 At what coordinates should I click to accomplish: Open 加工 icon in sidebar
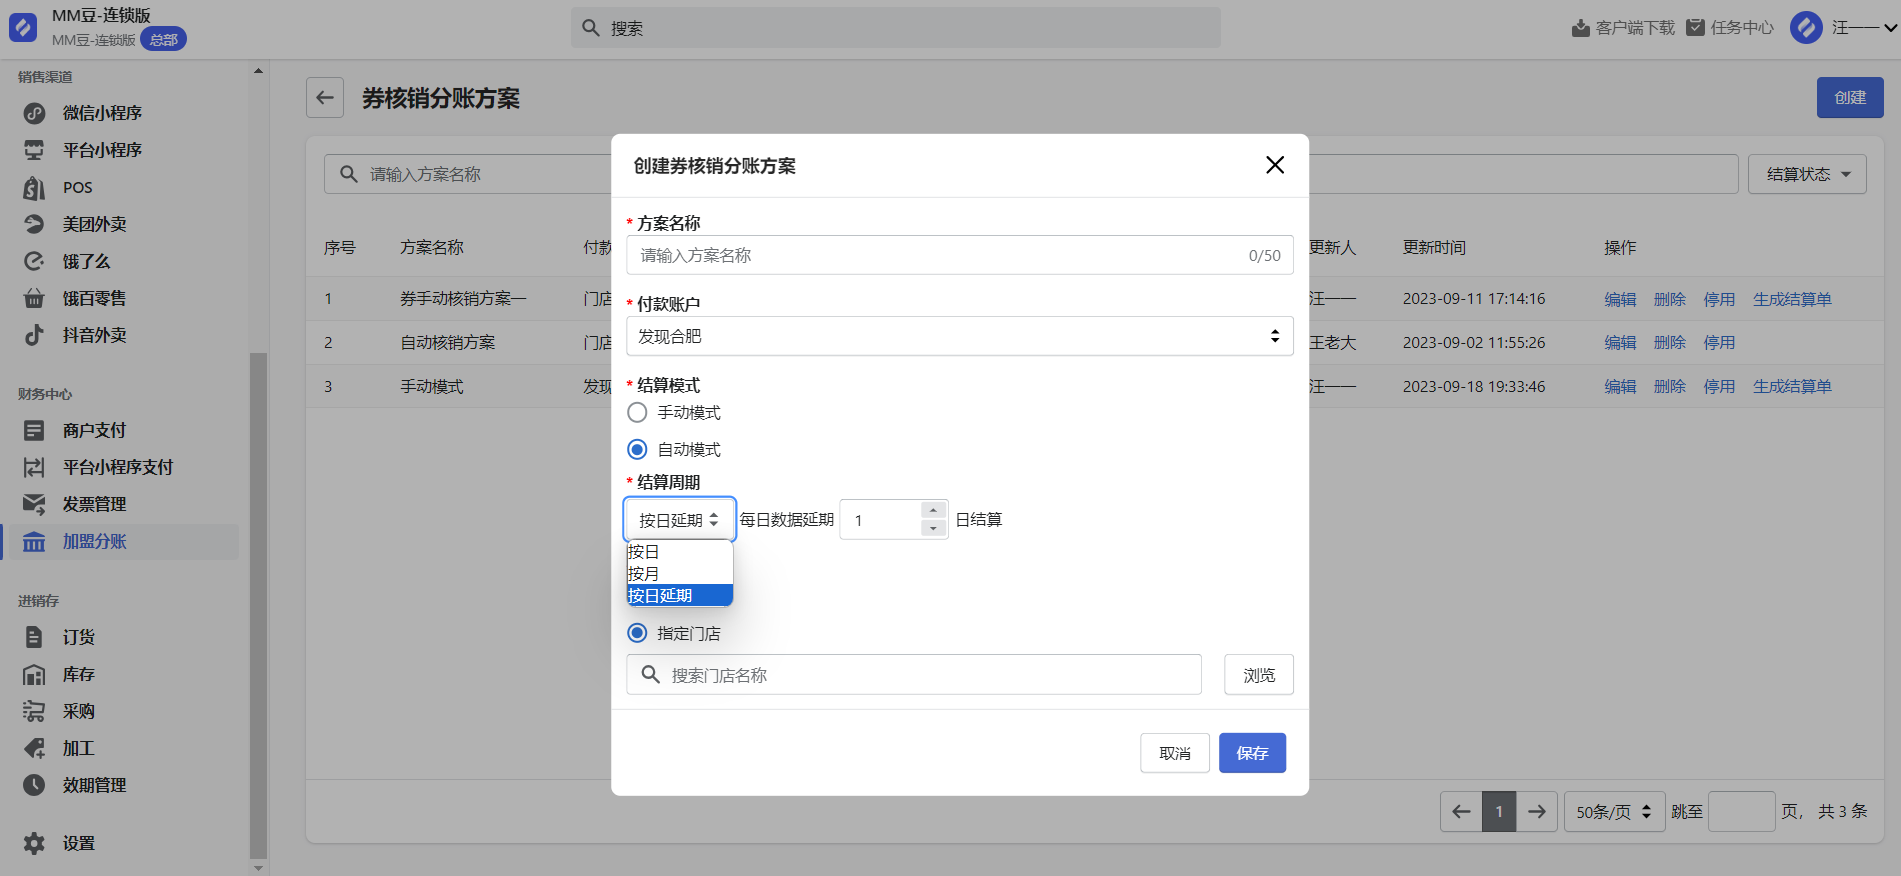tap(34, 748)
